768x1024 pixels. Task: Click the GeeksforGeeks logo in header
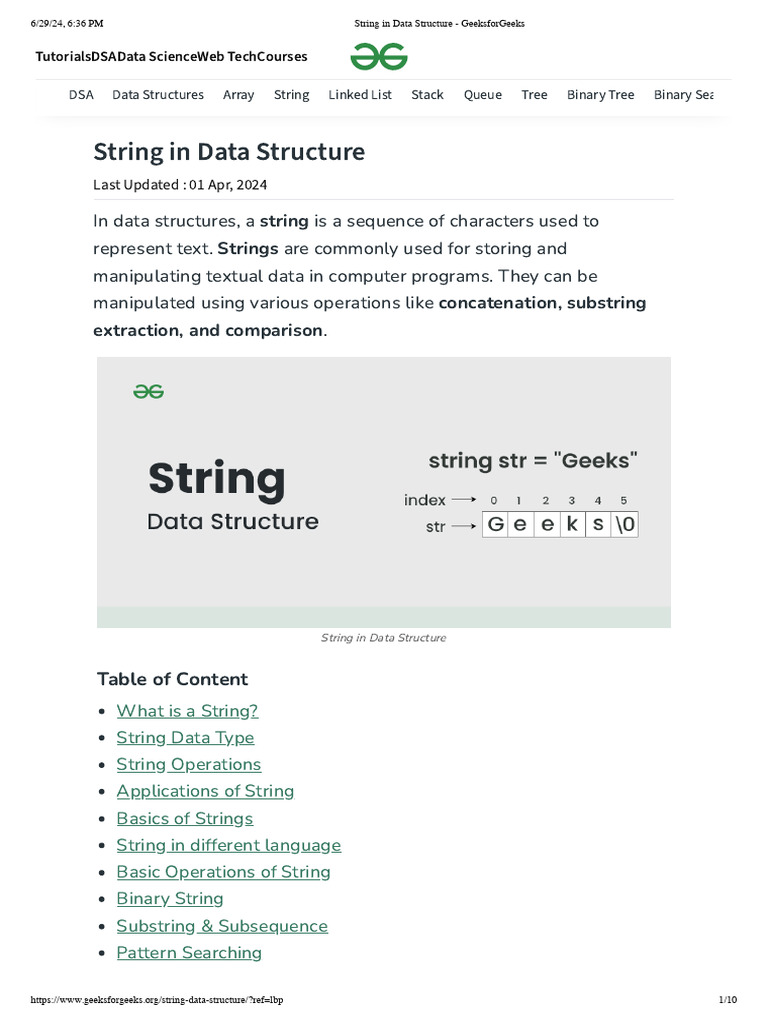(x=378, y=57)
